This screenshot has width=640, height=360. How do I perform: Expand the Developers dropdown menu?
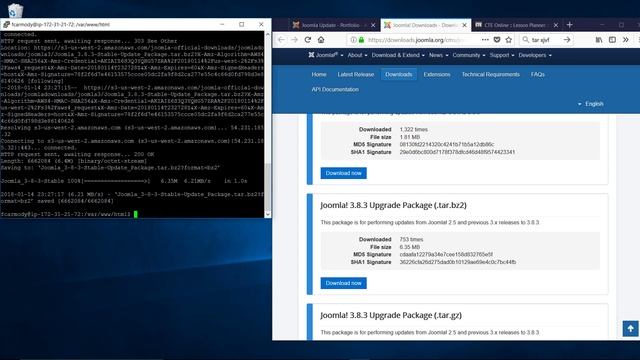[535, 55]
